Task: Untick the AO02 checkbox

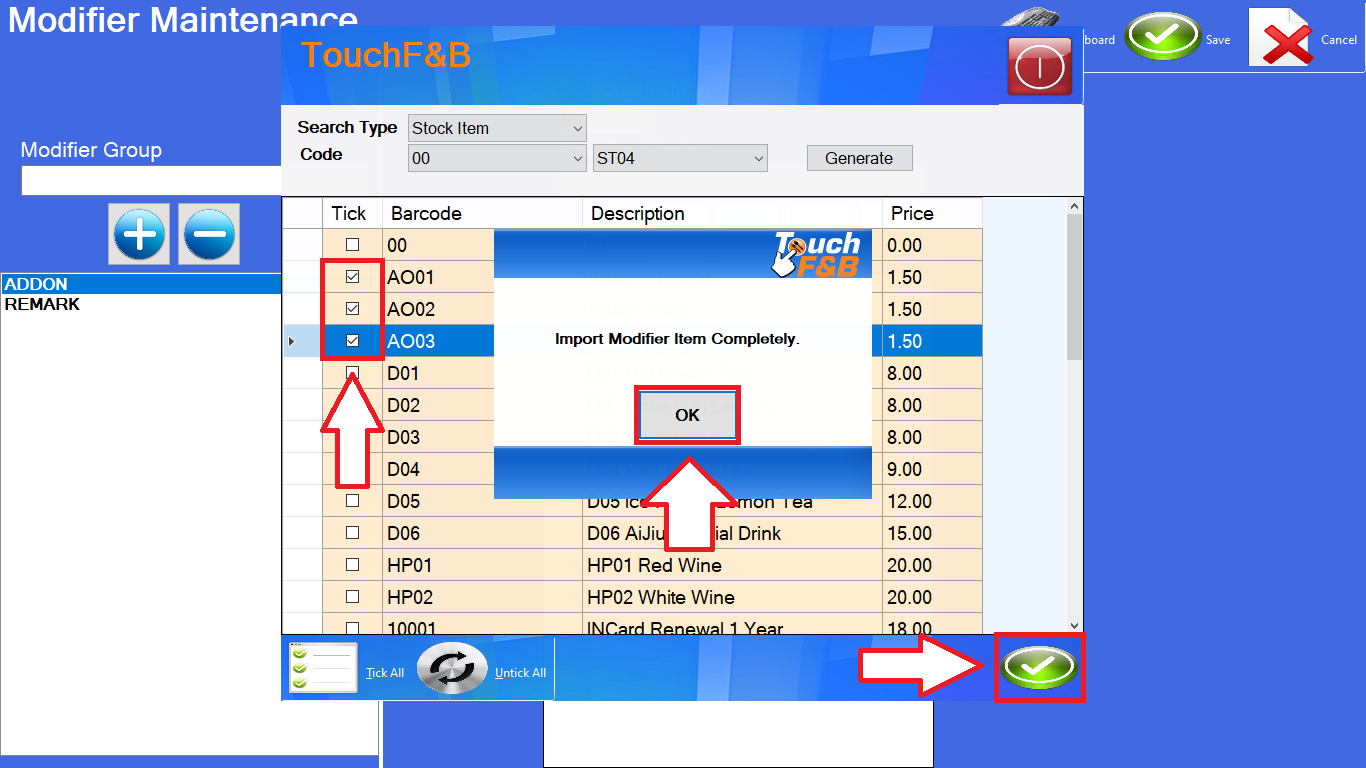Action: tap(352, 309)
